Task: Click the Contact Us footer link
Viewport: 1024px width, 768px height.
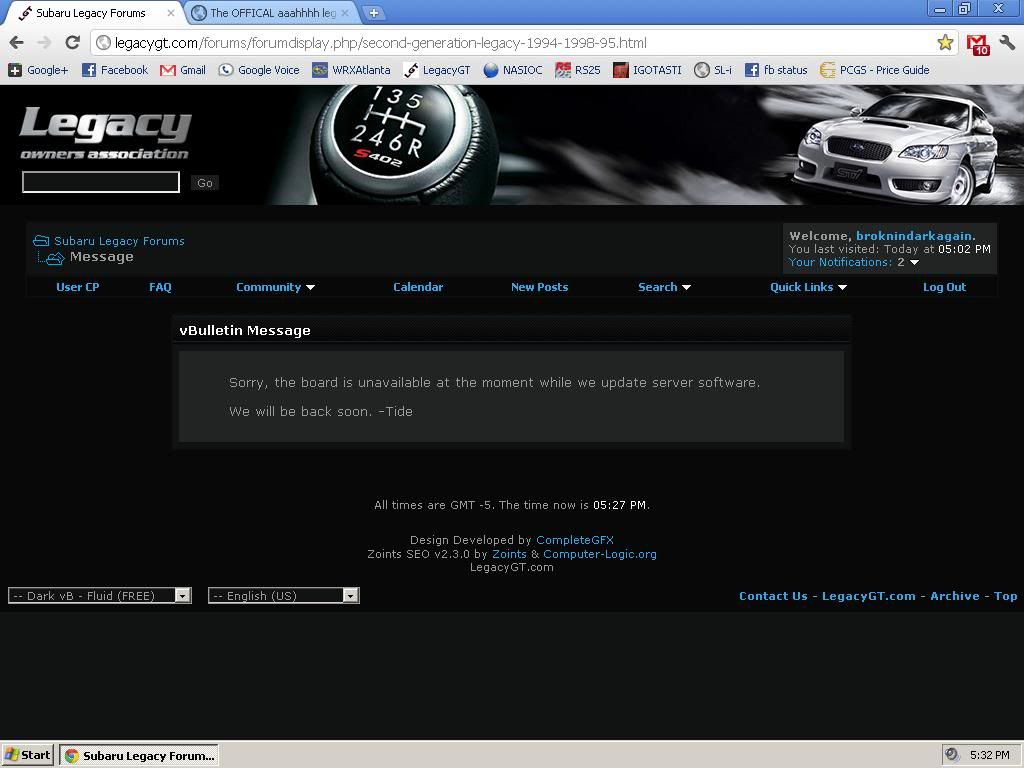Action: pos(773,596)
